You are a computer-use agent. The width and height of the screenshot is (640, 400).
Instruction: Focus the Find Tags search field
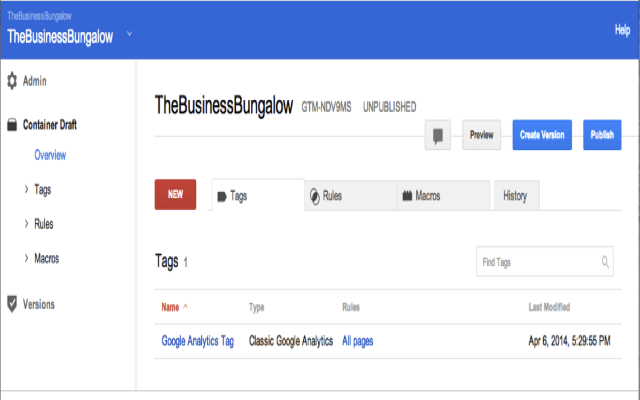click(x=538, y=263)
